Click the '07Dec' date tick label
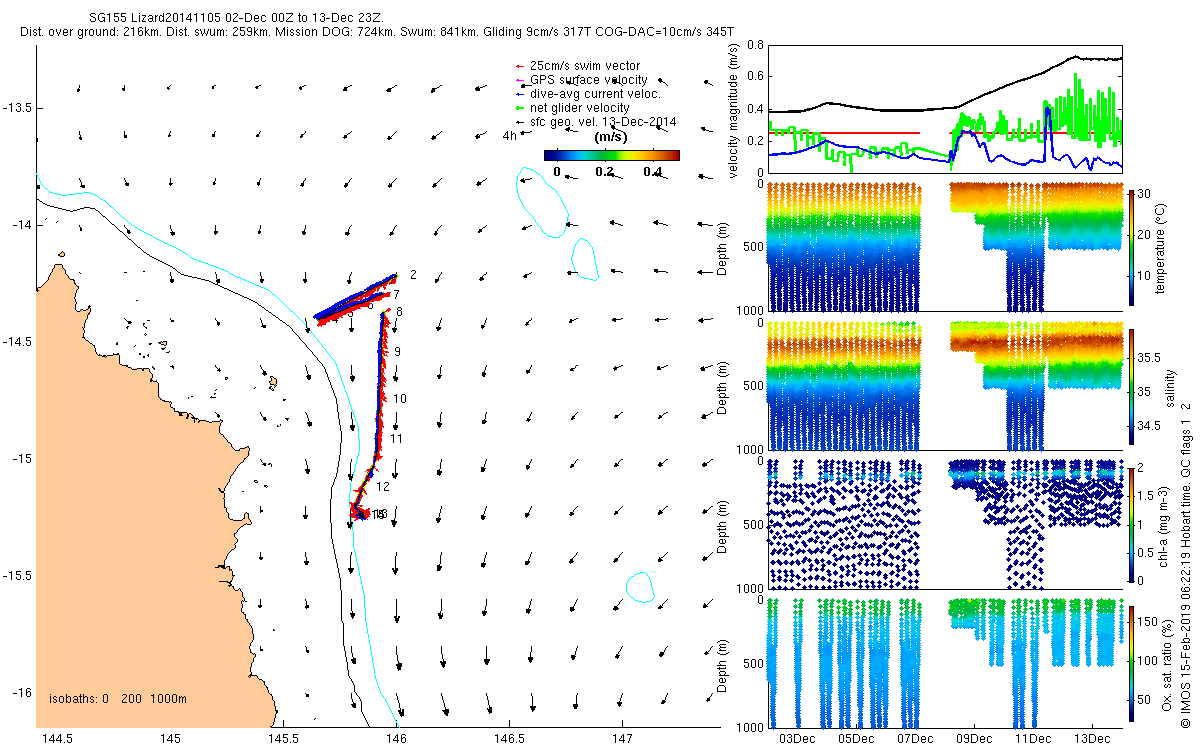Viewport: 1200px width, 750px height. point(915,739)
